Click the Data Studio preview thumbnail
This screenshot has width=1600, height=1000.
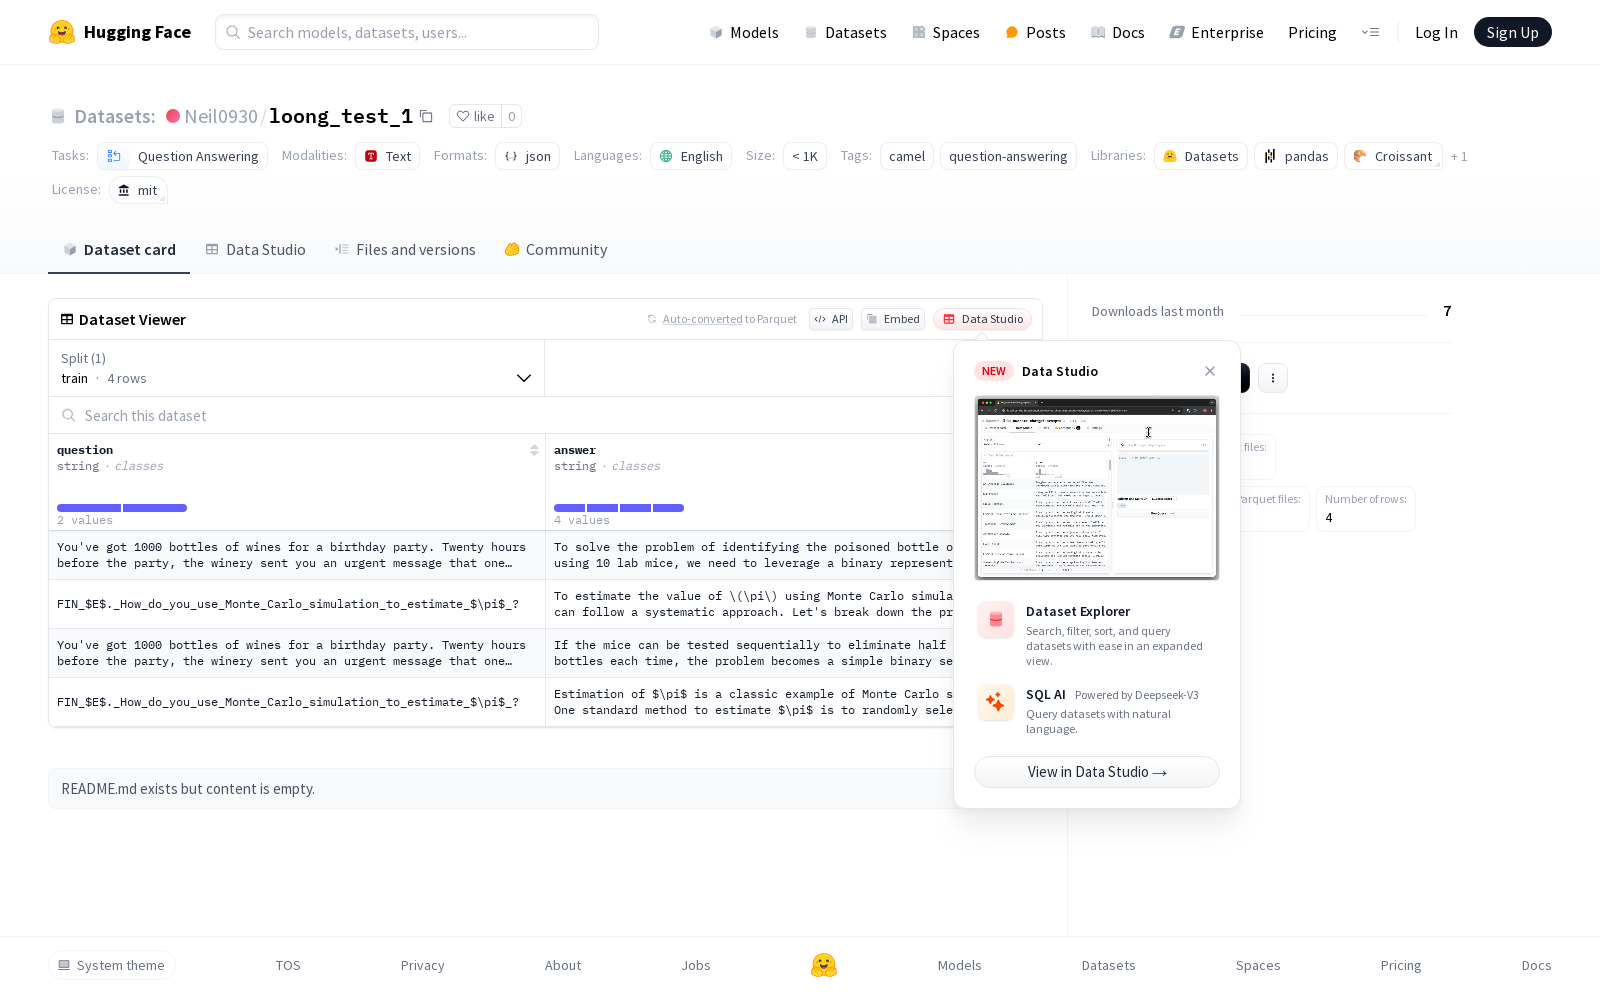(x=1097, y=488)
